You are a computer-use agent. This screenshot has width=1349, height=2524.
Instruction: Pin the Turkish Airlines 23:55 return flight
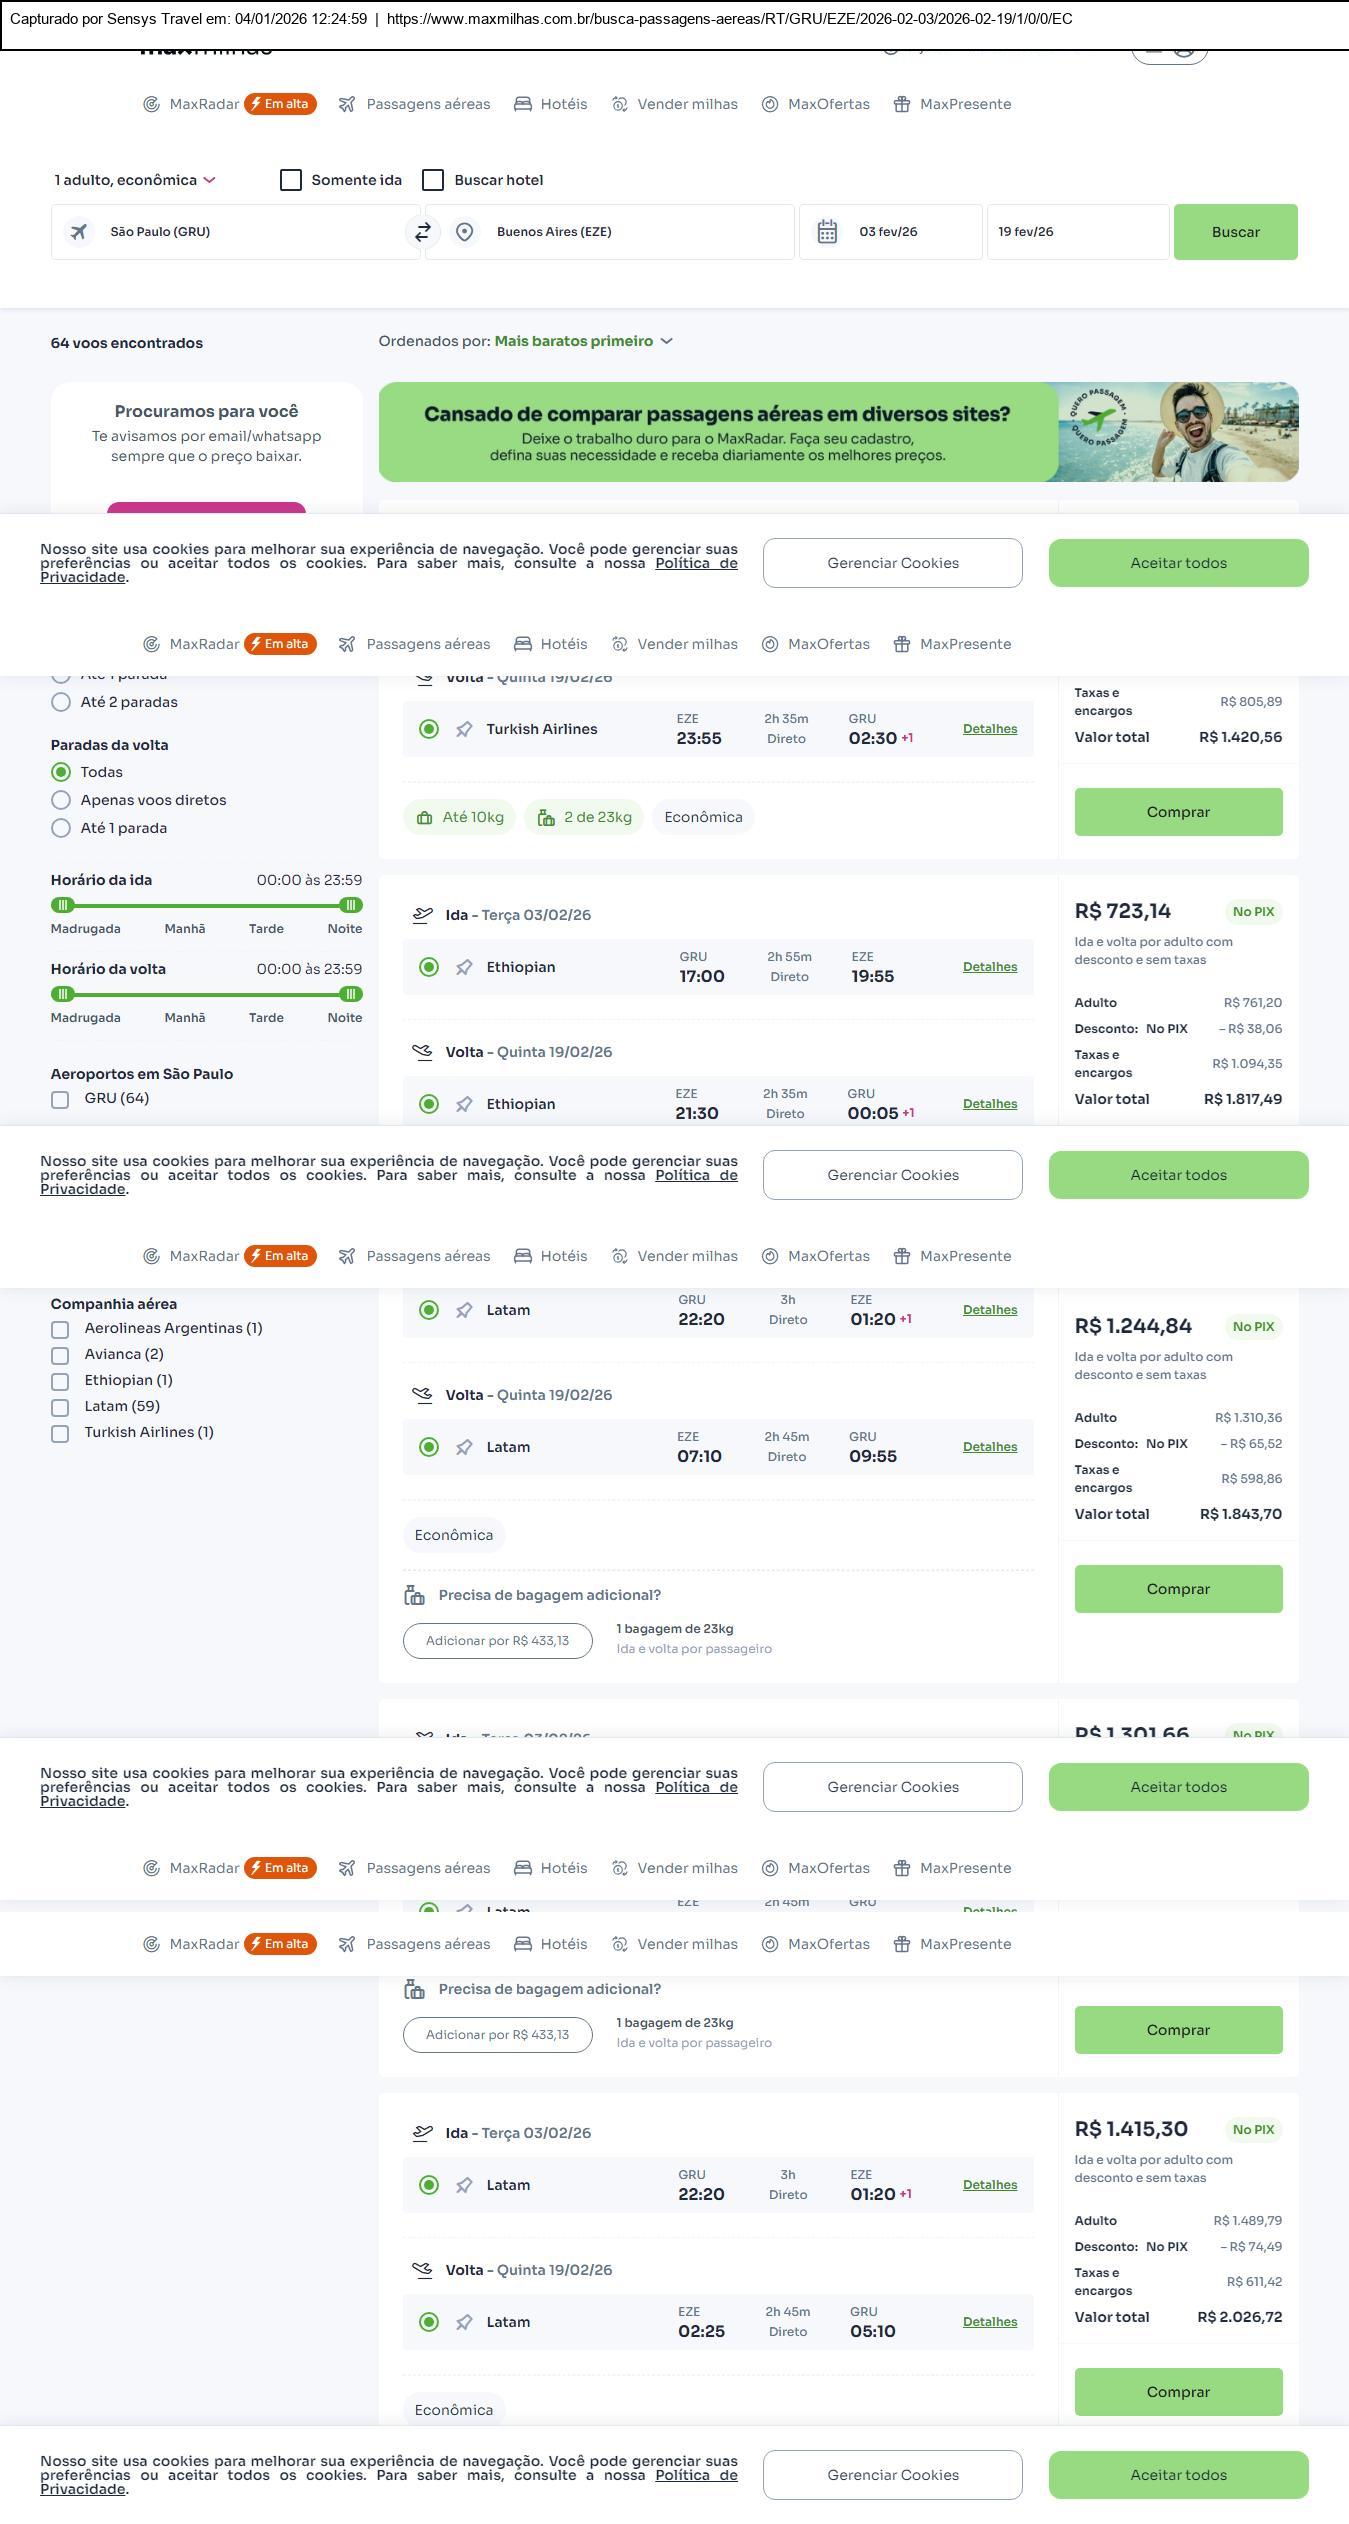[x=464, y=730]
